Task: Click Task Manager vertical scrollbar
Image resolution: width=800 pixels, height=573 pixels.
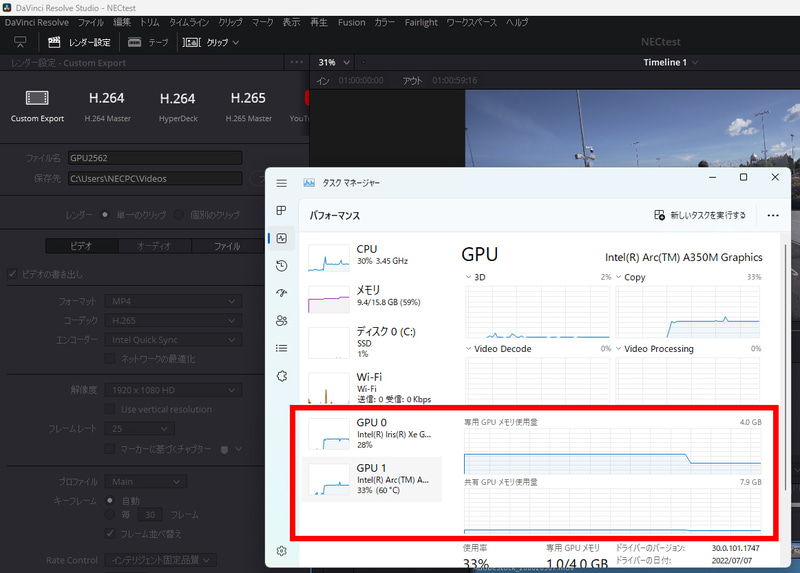Action: click(x=785, y=367)
